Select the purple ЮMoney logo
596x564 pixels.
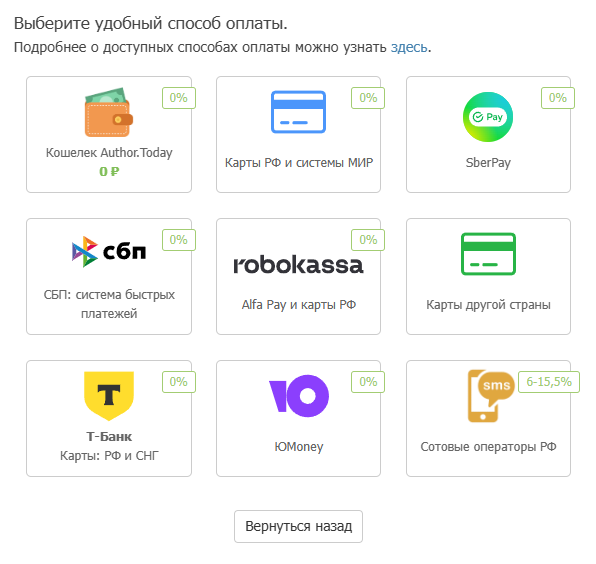(299, 396)
